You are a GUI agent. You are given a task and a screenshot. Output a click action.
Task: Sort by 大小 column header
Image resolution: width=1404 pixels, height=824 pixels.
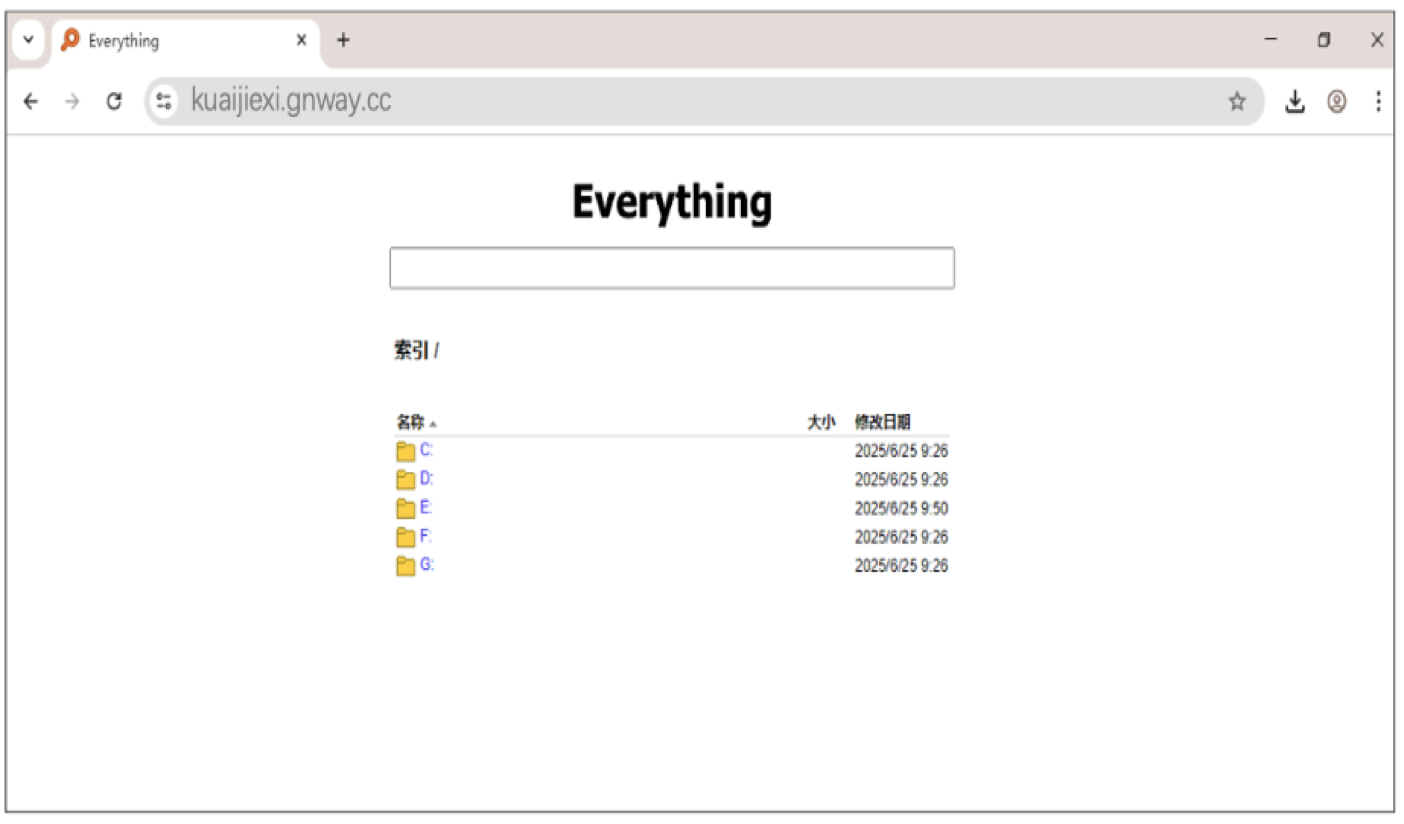point(821,422)
